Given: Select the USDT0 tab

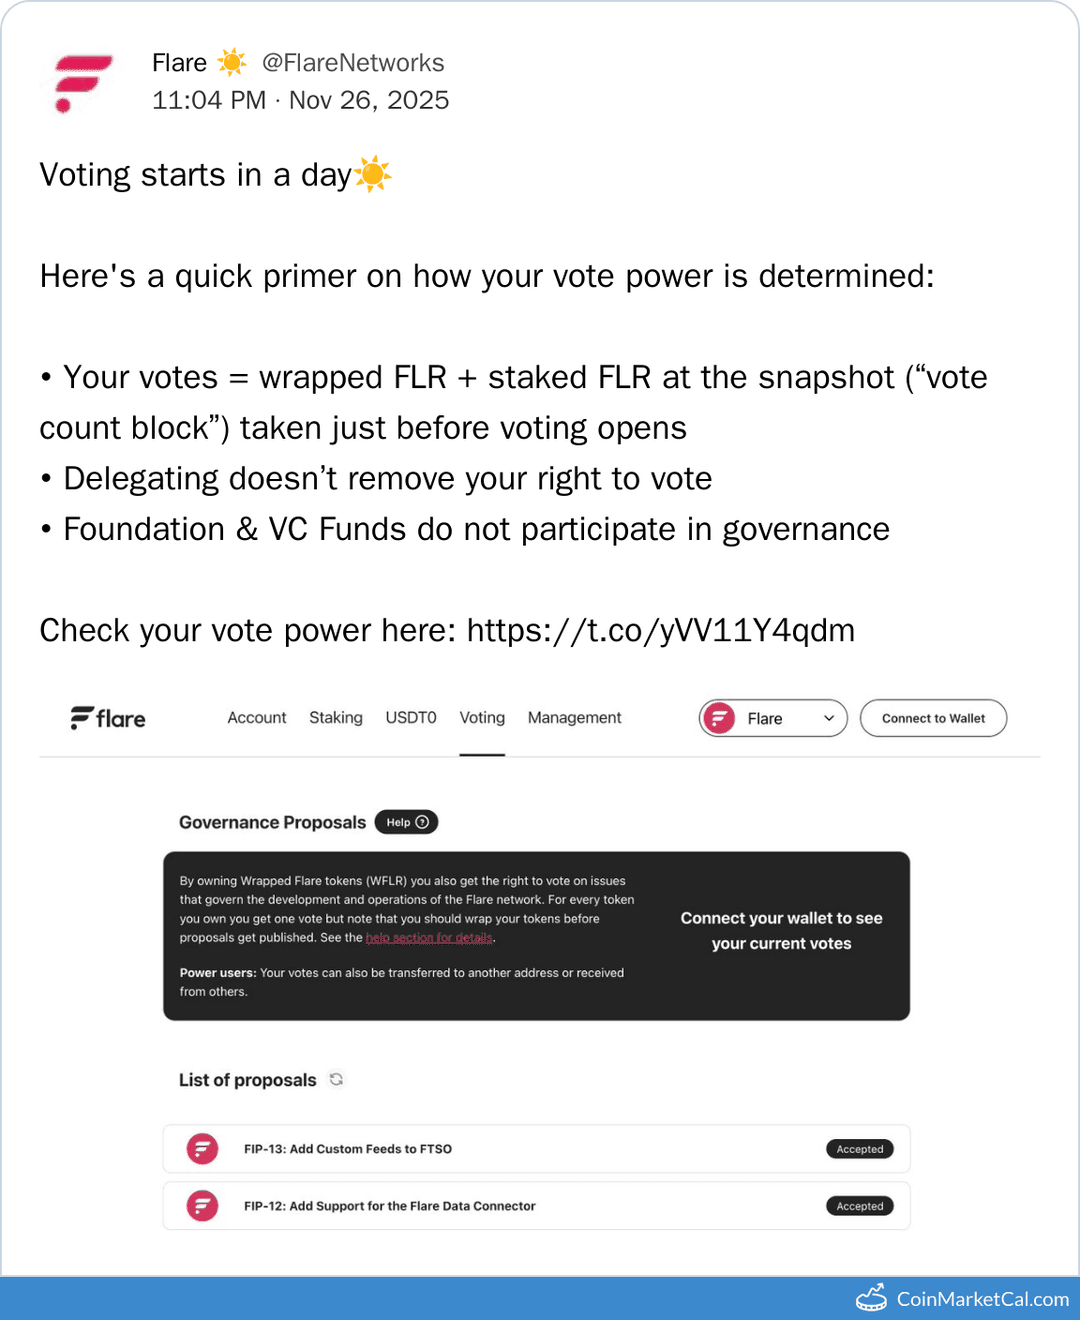Looking at the screenshot, I should pyautogui.click(x=410, y=718).
